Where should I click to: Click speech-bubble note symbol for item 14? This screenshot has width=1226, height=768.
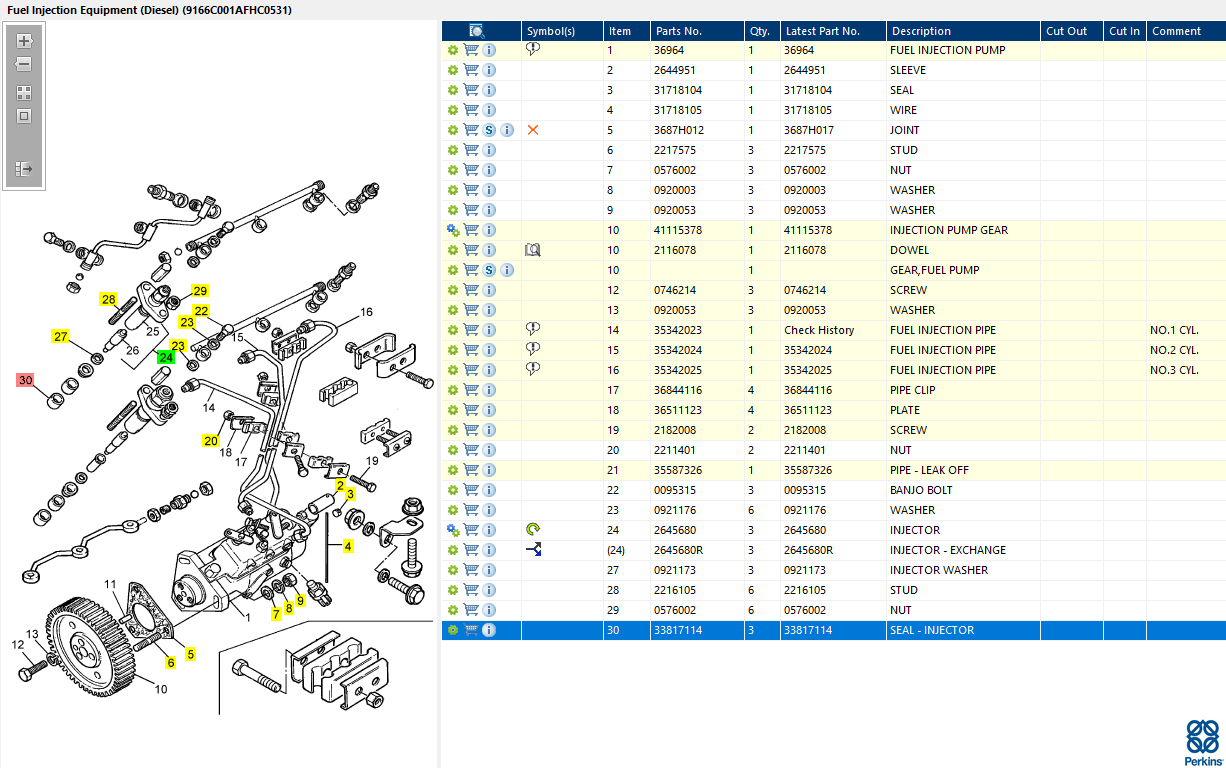[533, 330]
